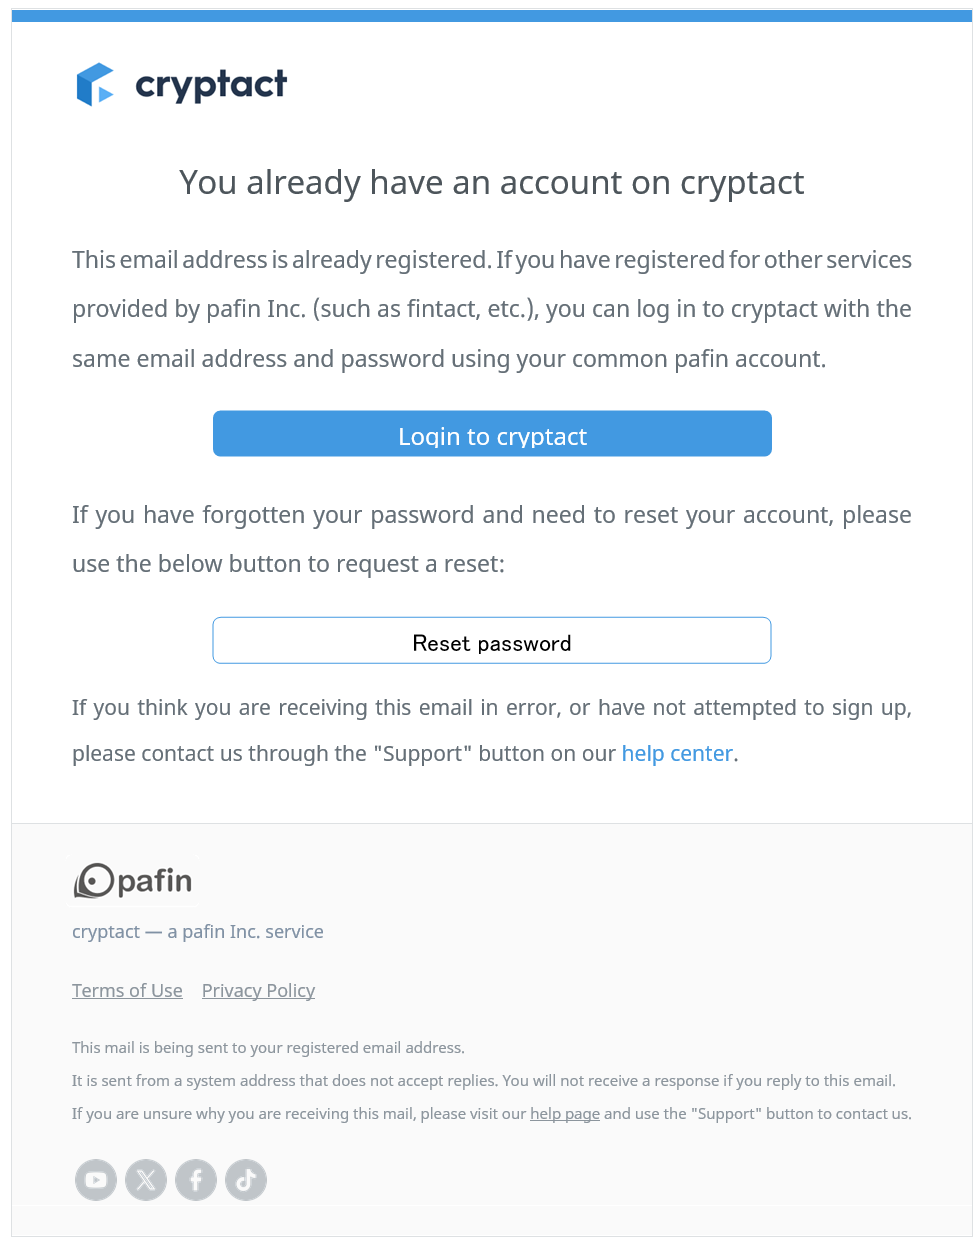Open the TikTok social icon
The height and width of the screenshot is (1245, 979).
(x=246, y=1180)
